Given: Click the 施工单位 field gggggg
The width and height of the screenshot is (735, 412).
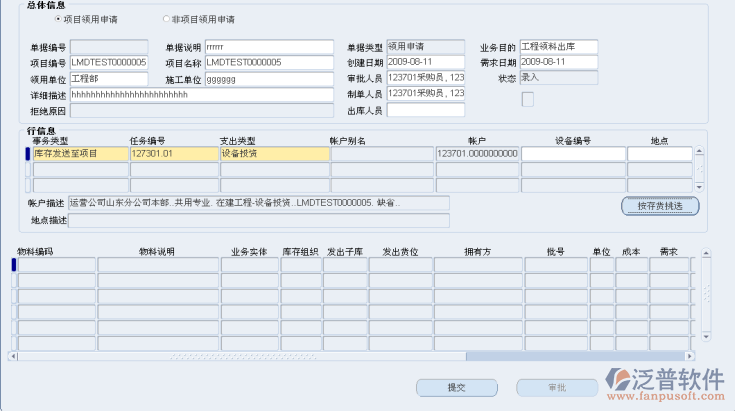Looking at the screenshot, I should [x=269, y=79].
